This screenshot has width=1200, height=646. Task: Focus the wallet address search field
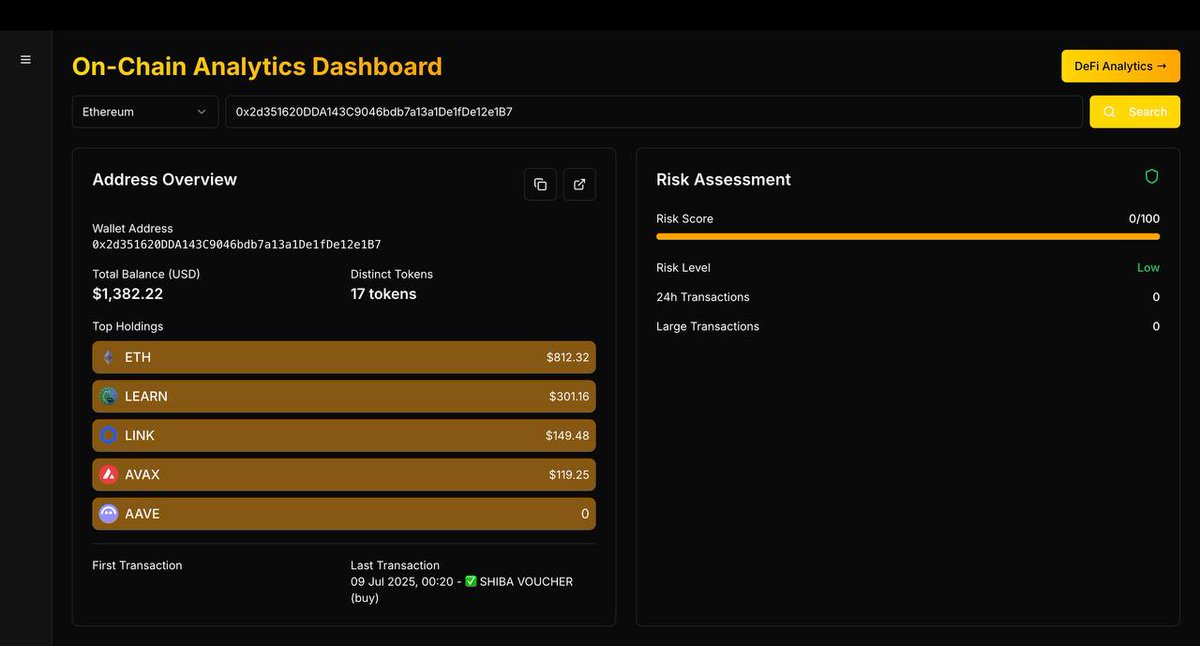[654, 112]
